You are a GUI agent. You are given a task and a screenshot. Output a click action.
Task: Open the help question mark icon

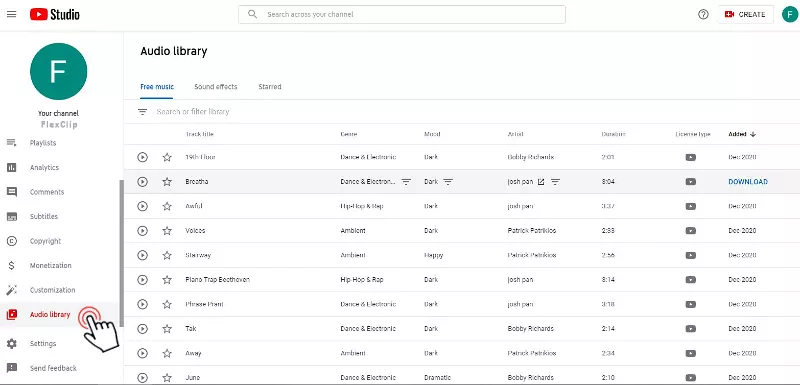pyautogui.click(x=704, y=14)
